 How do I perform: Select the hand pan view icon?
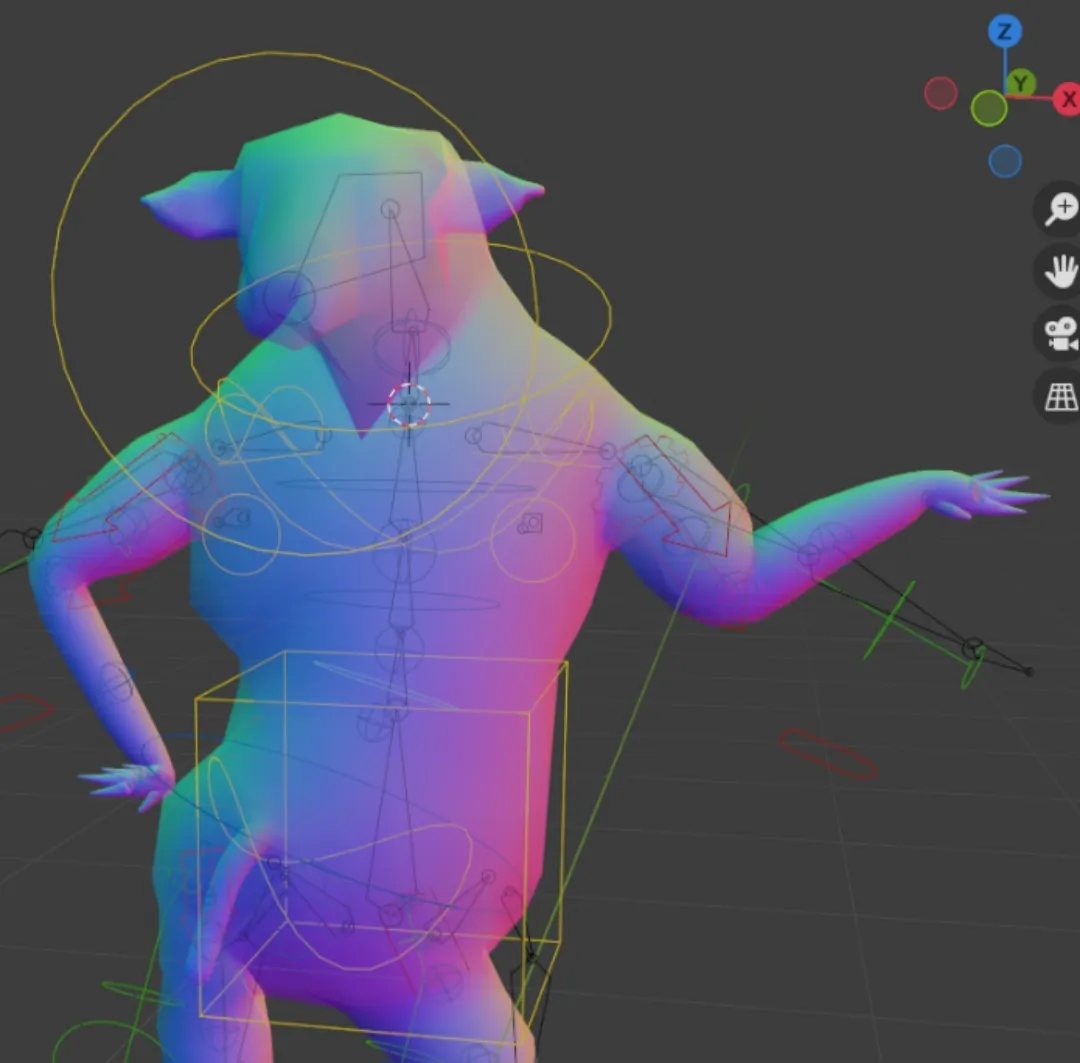pyautogui.click(x=1060, y=270)
